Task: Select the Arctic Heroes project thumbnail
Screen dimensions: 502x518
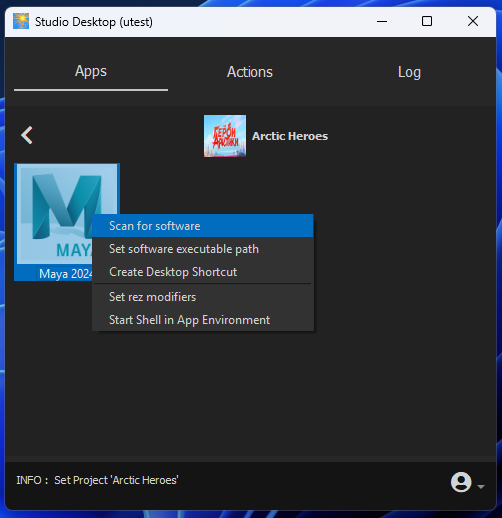Action: tap(225, 136)
